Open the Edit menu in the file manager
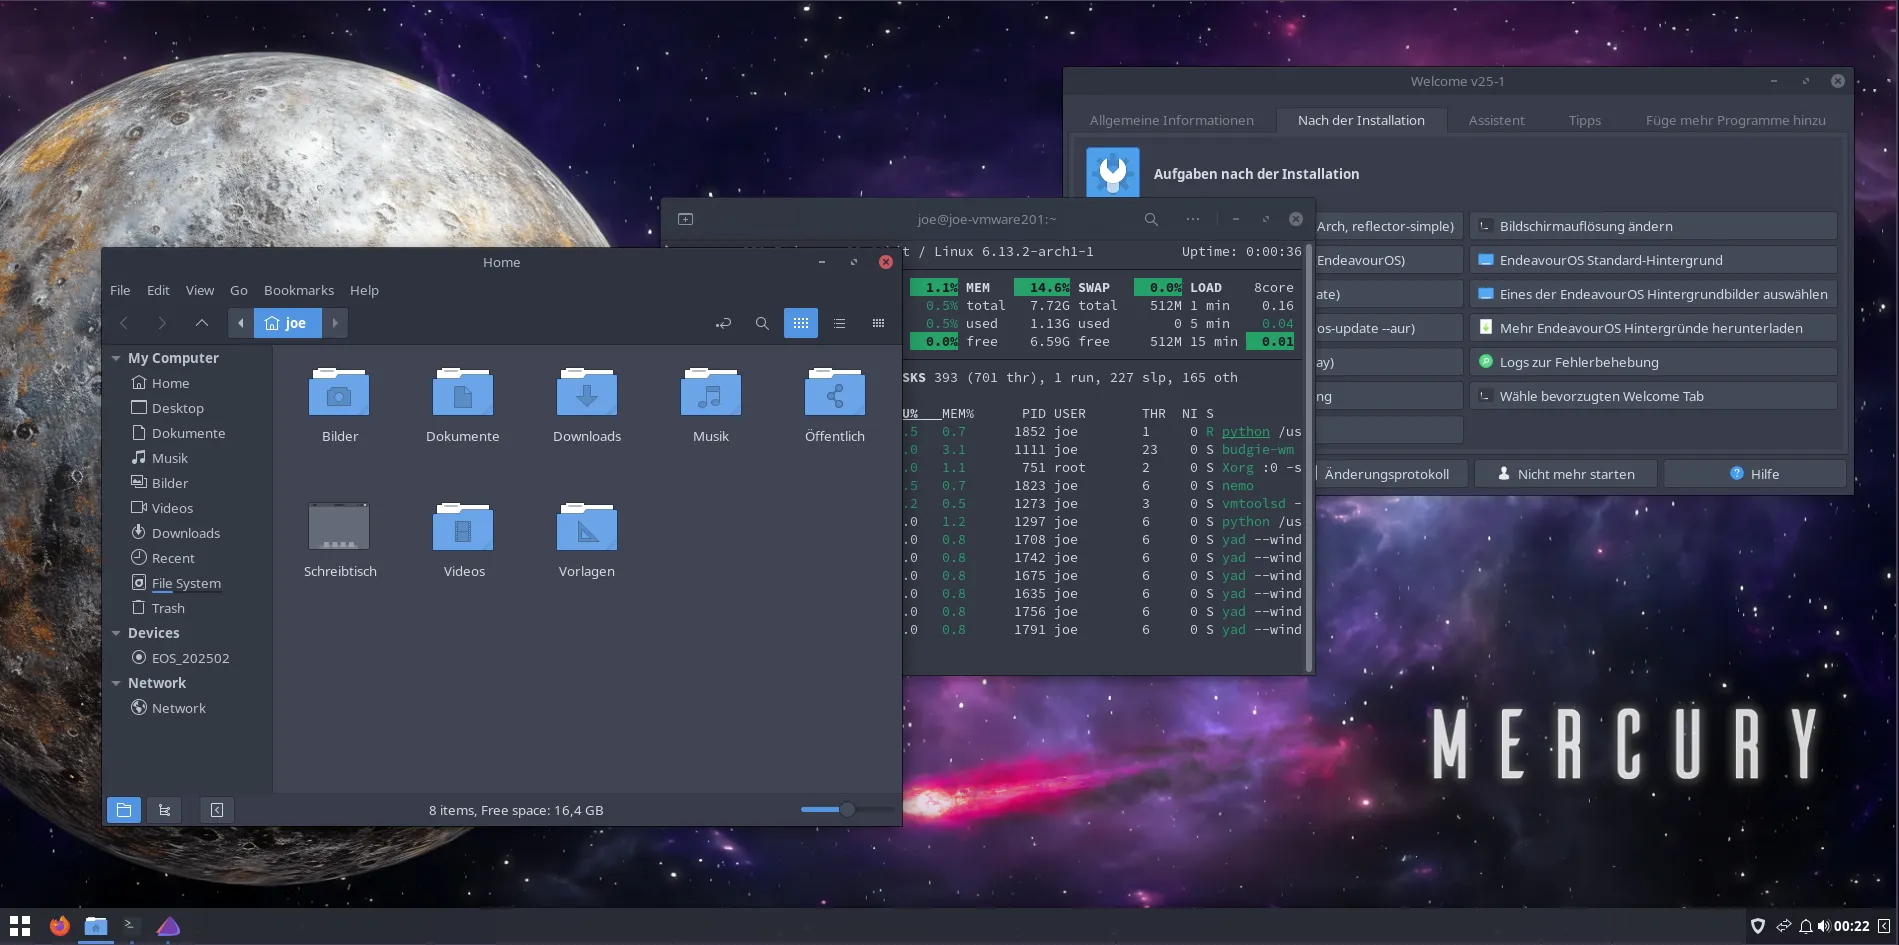 coord(158,290)
